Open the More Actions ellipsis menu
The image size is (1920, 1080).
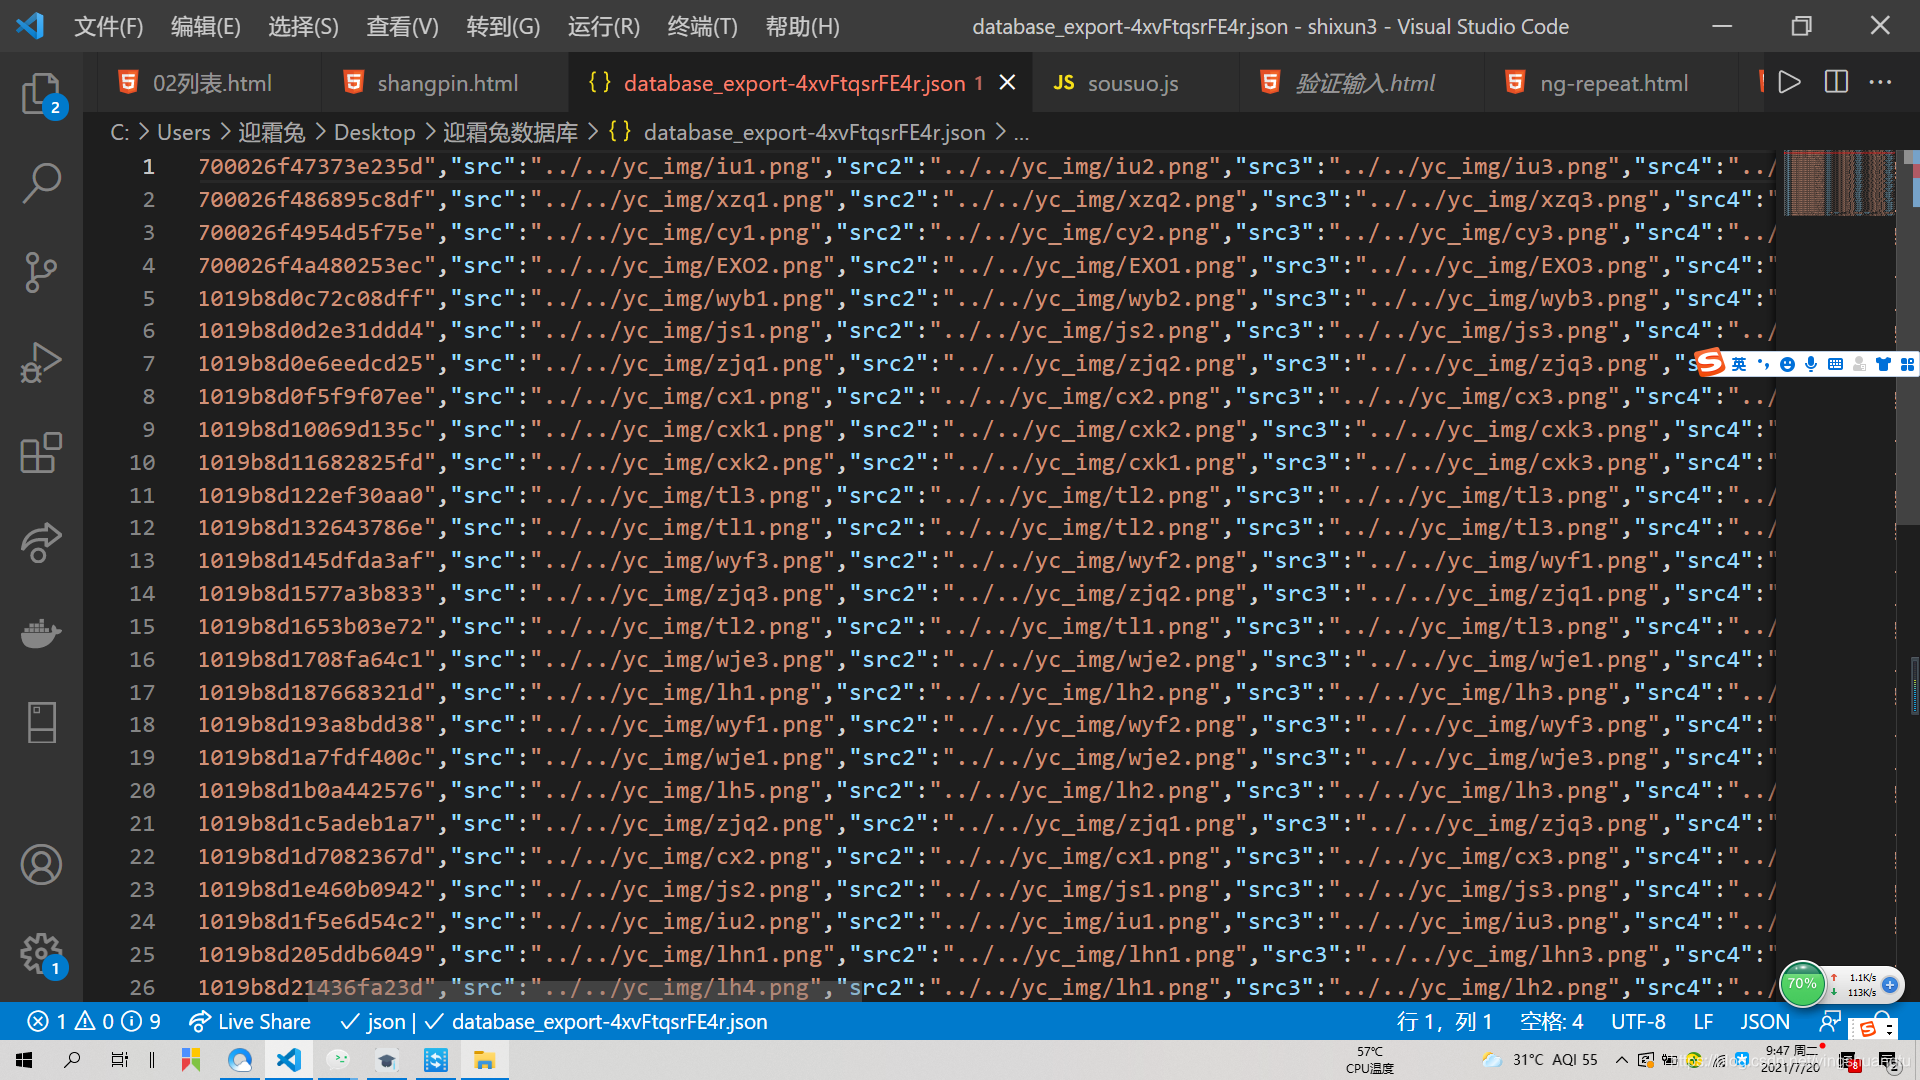pos(1881,83)
